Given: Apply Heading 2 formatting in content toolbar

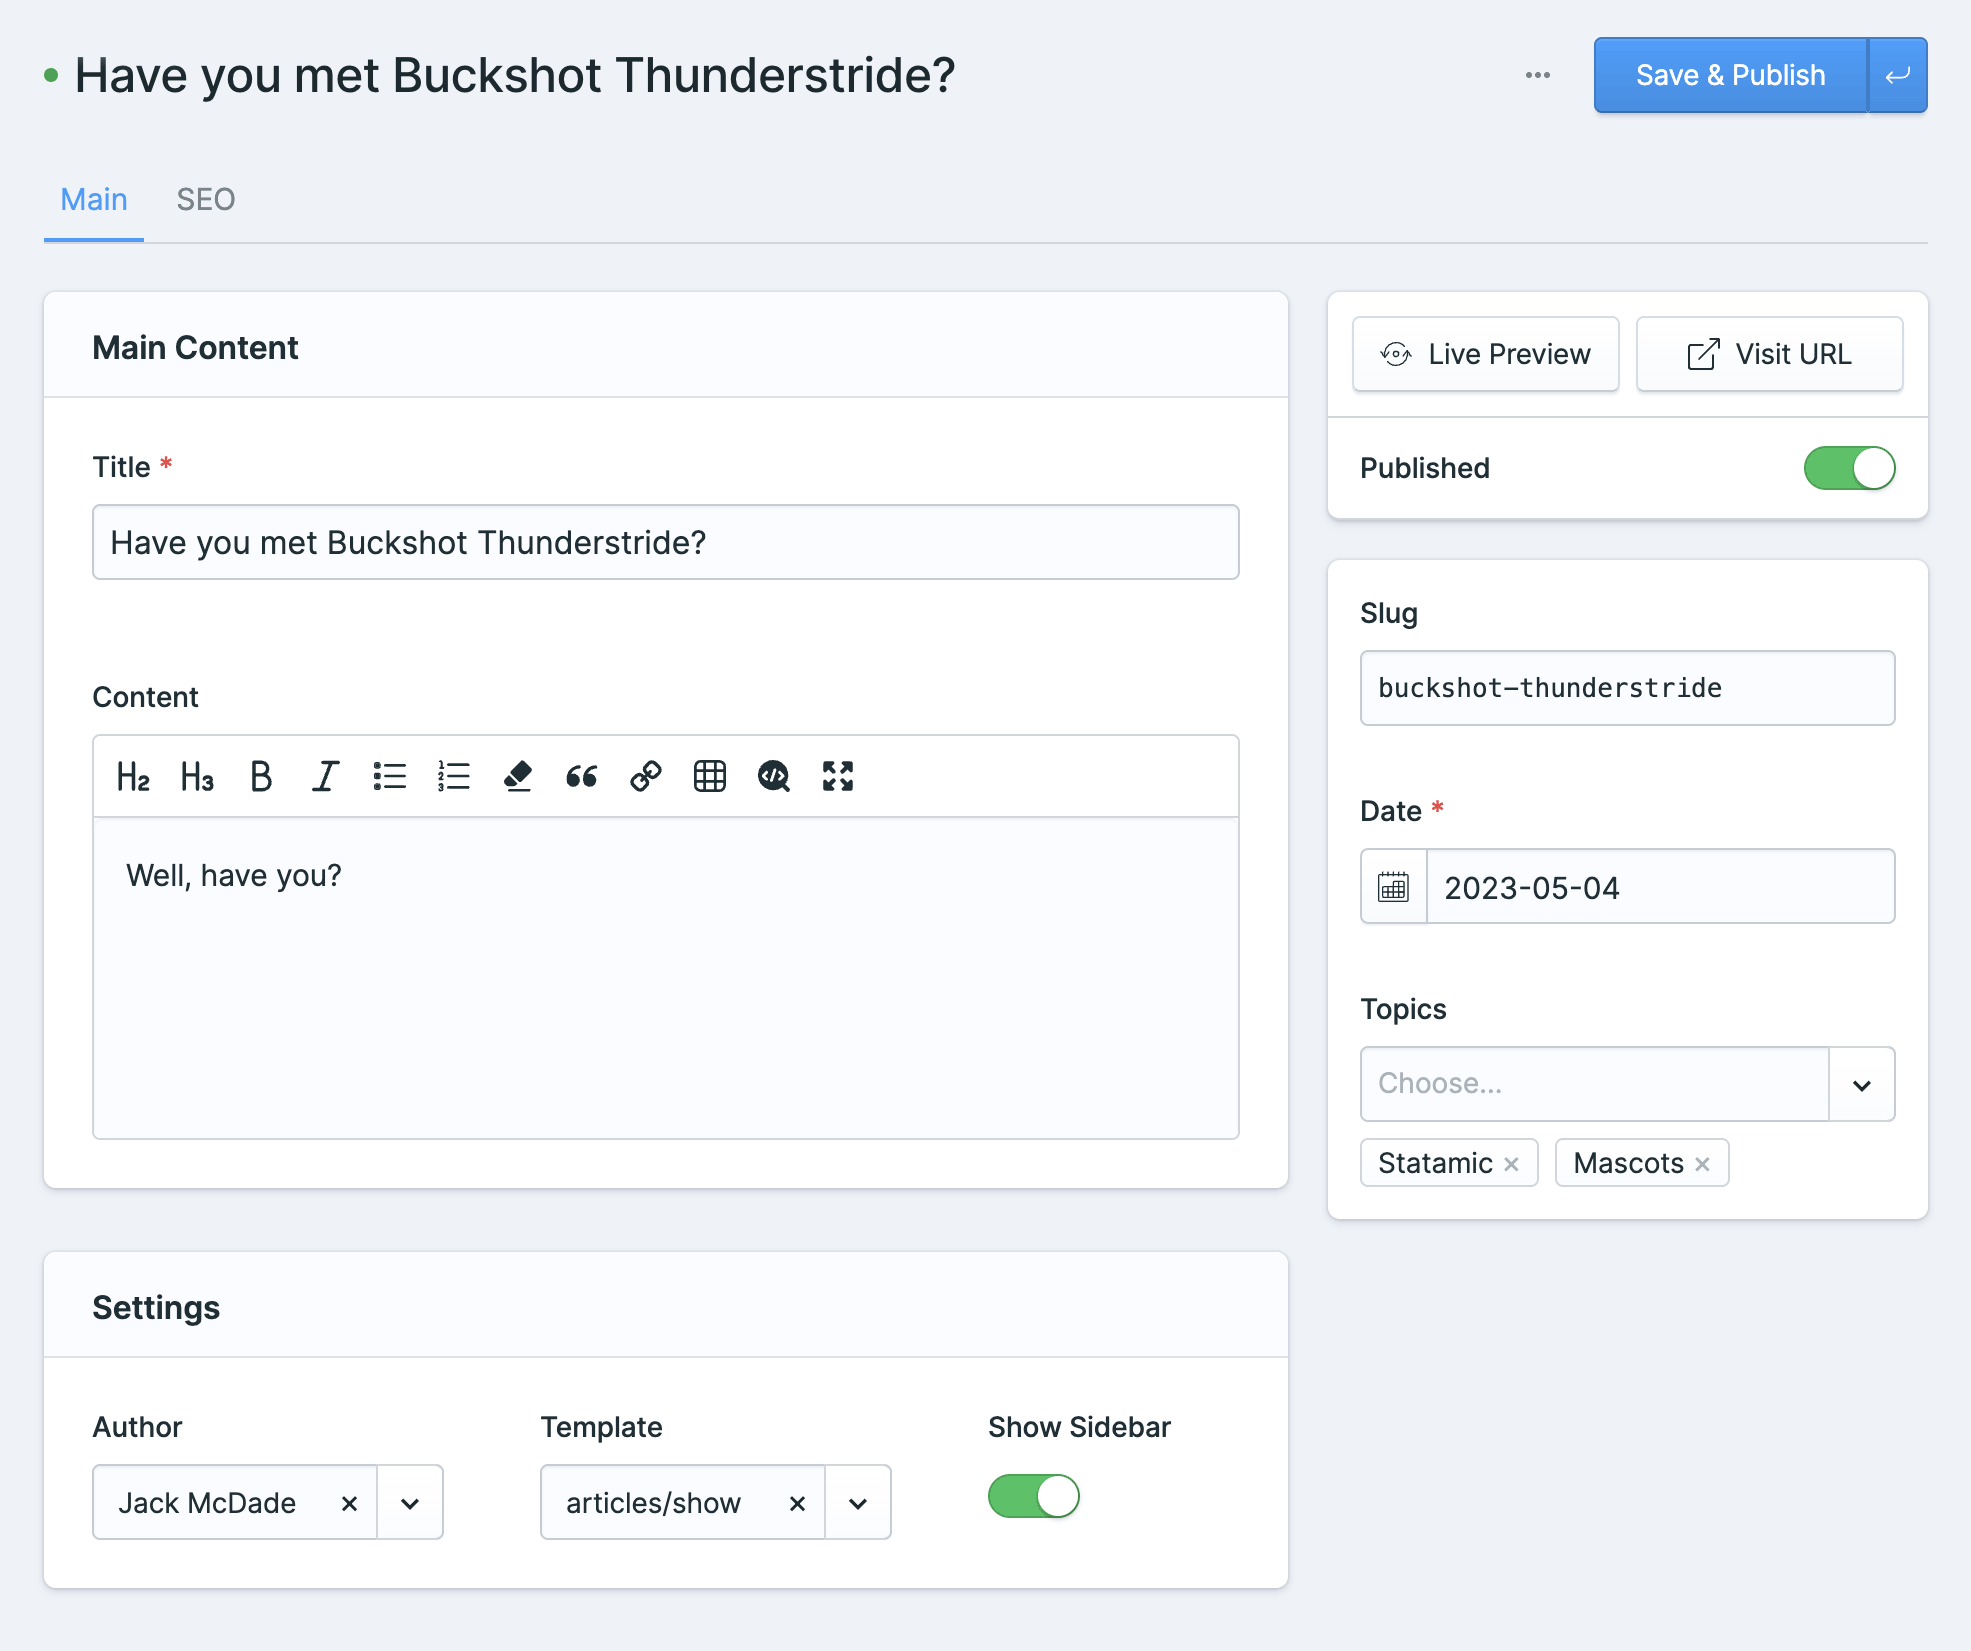Looking at the screenshot, I should pos(133,776).
